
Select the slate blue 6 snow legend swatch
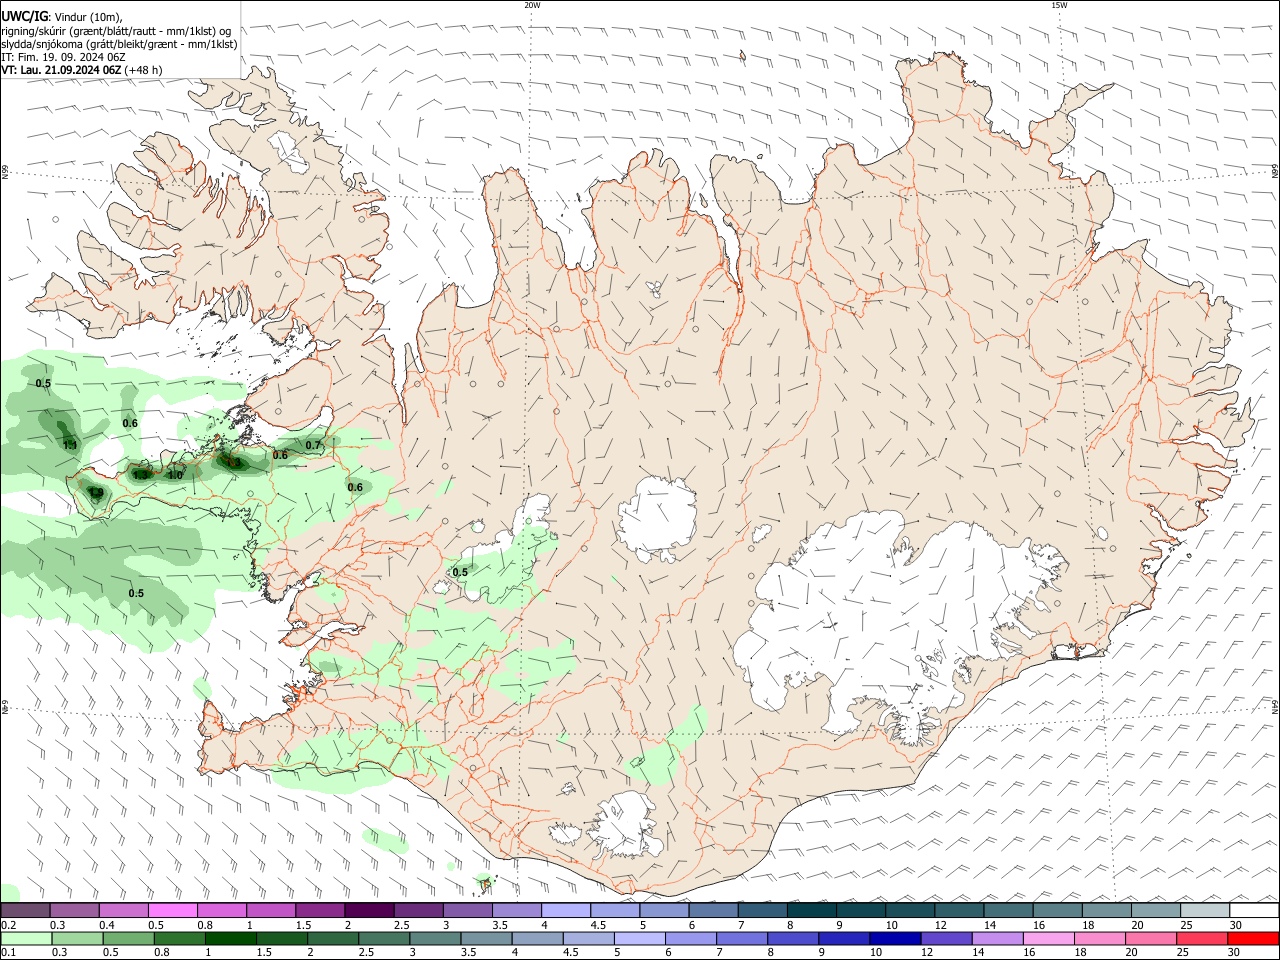tap(714, 910)
